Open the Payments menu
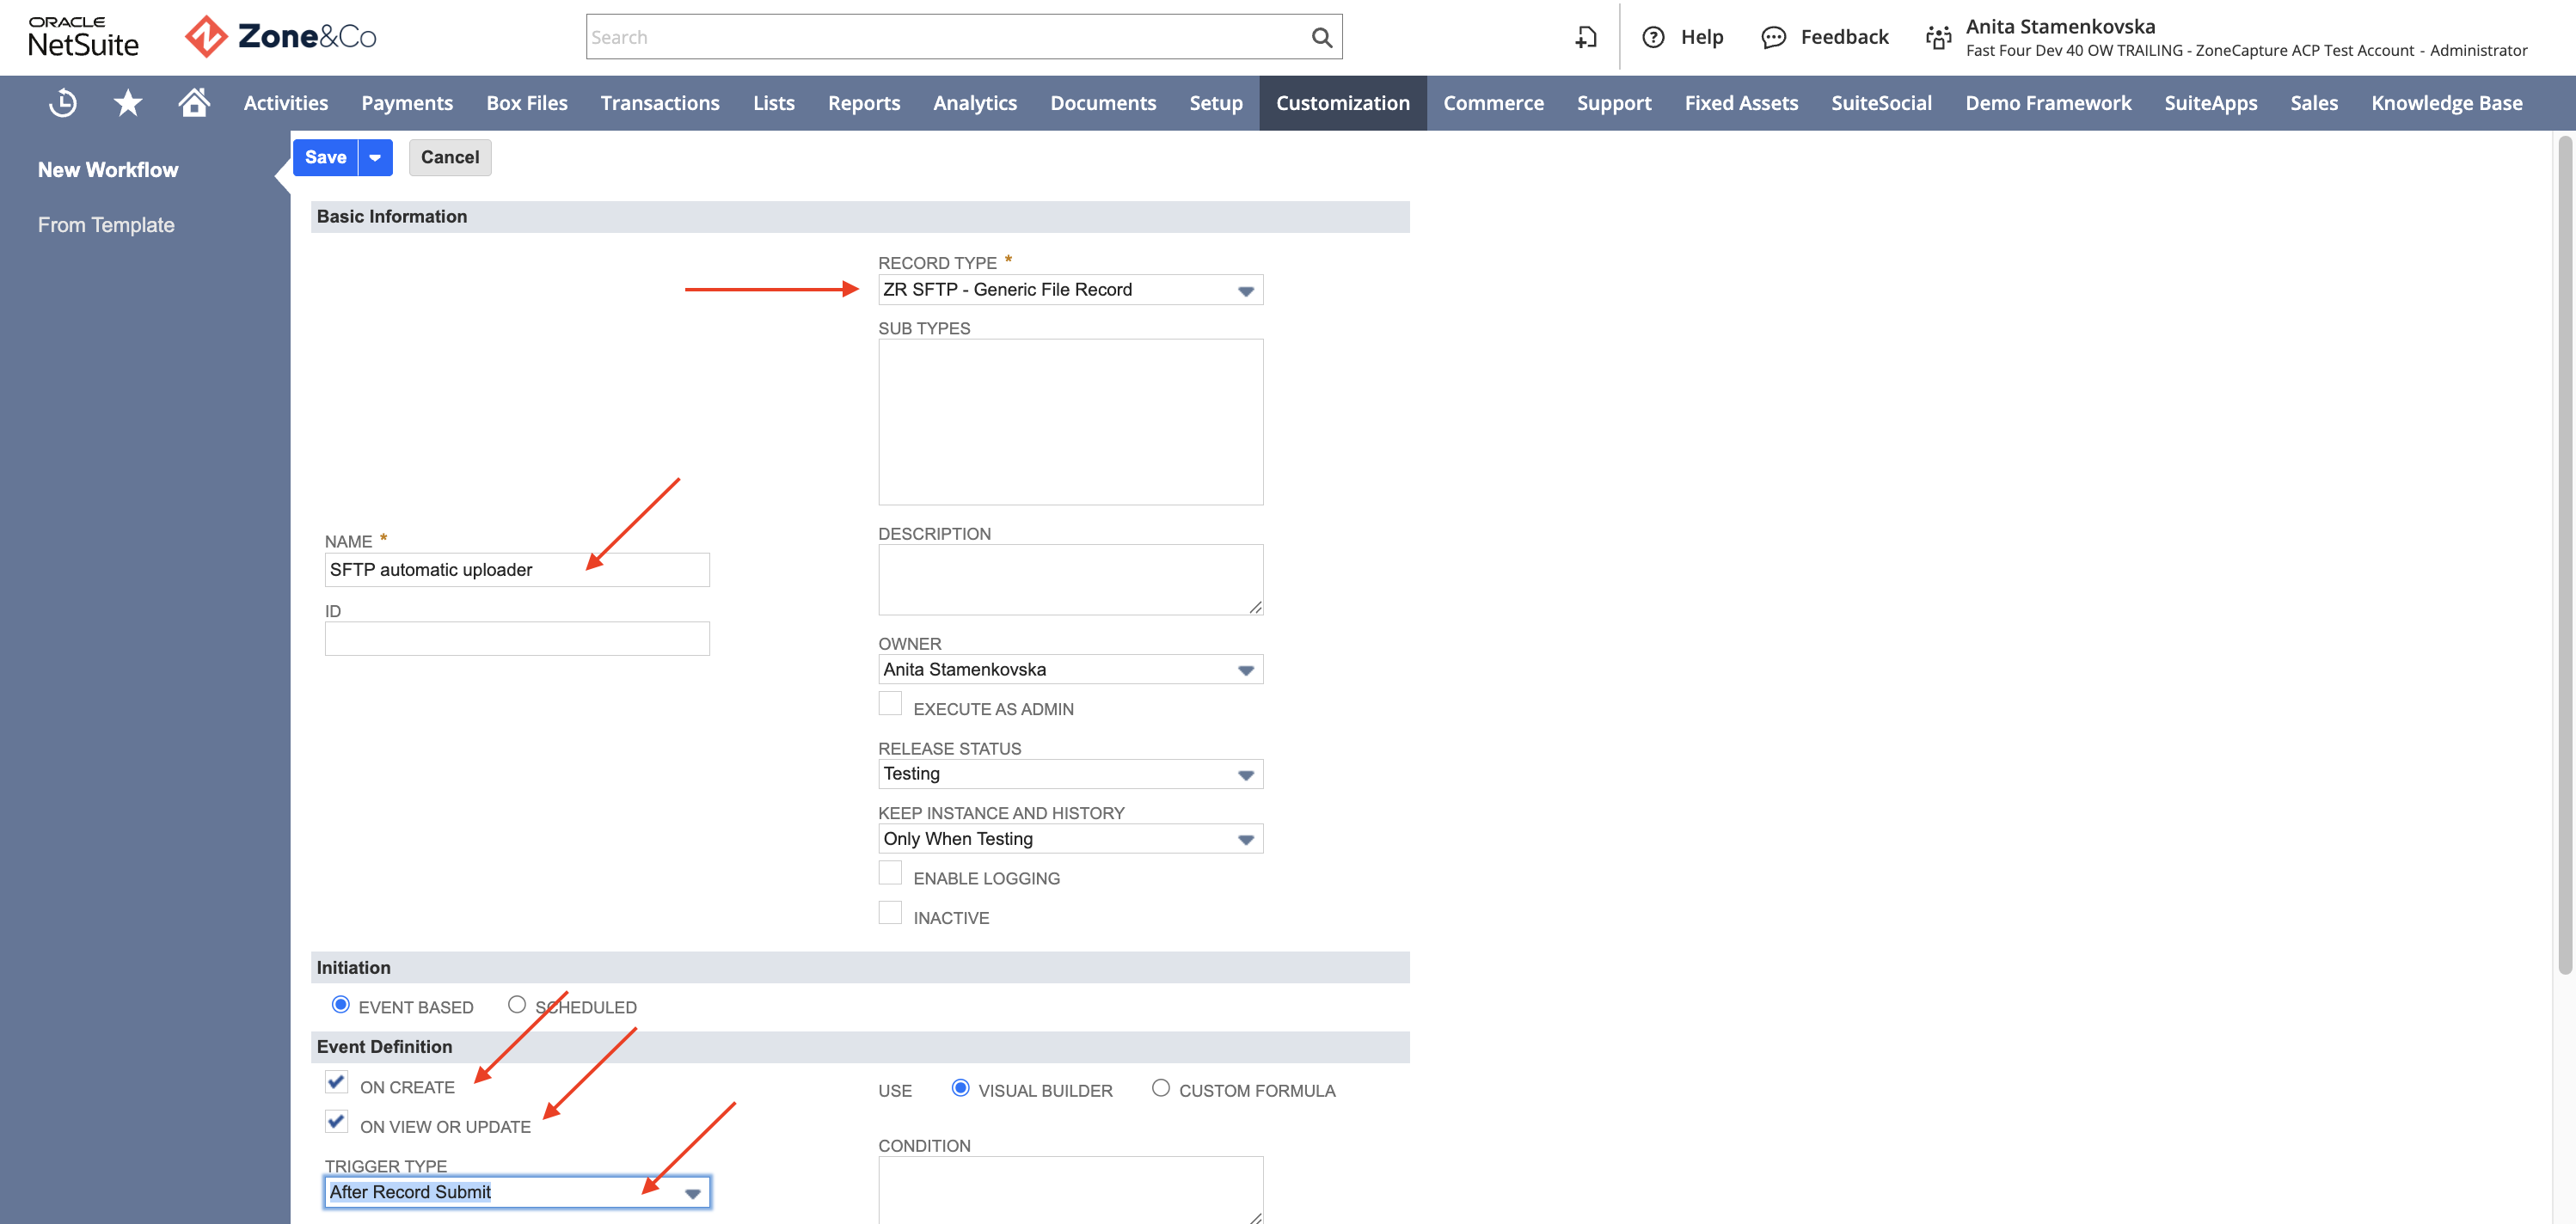 [407, 103]
